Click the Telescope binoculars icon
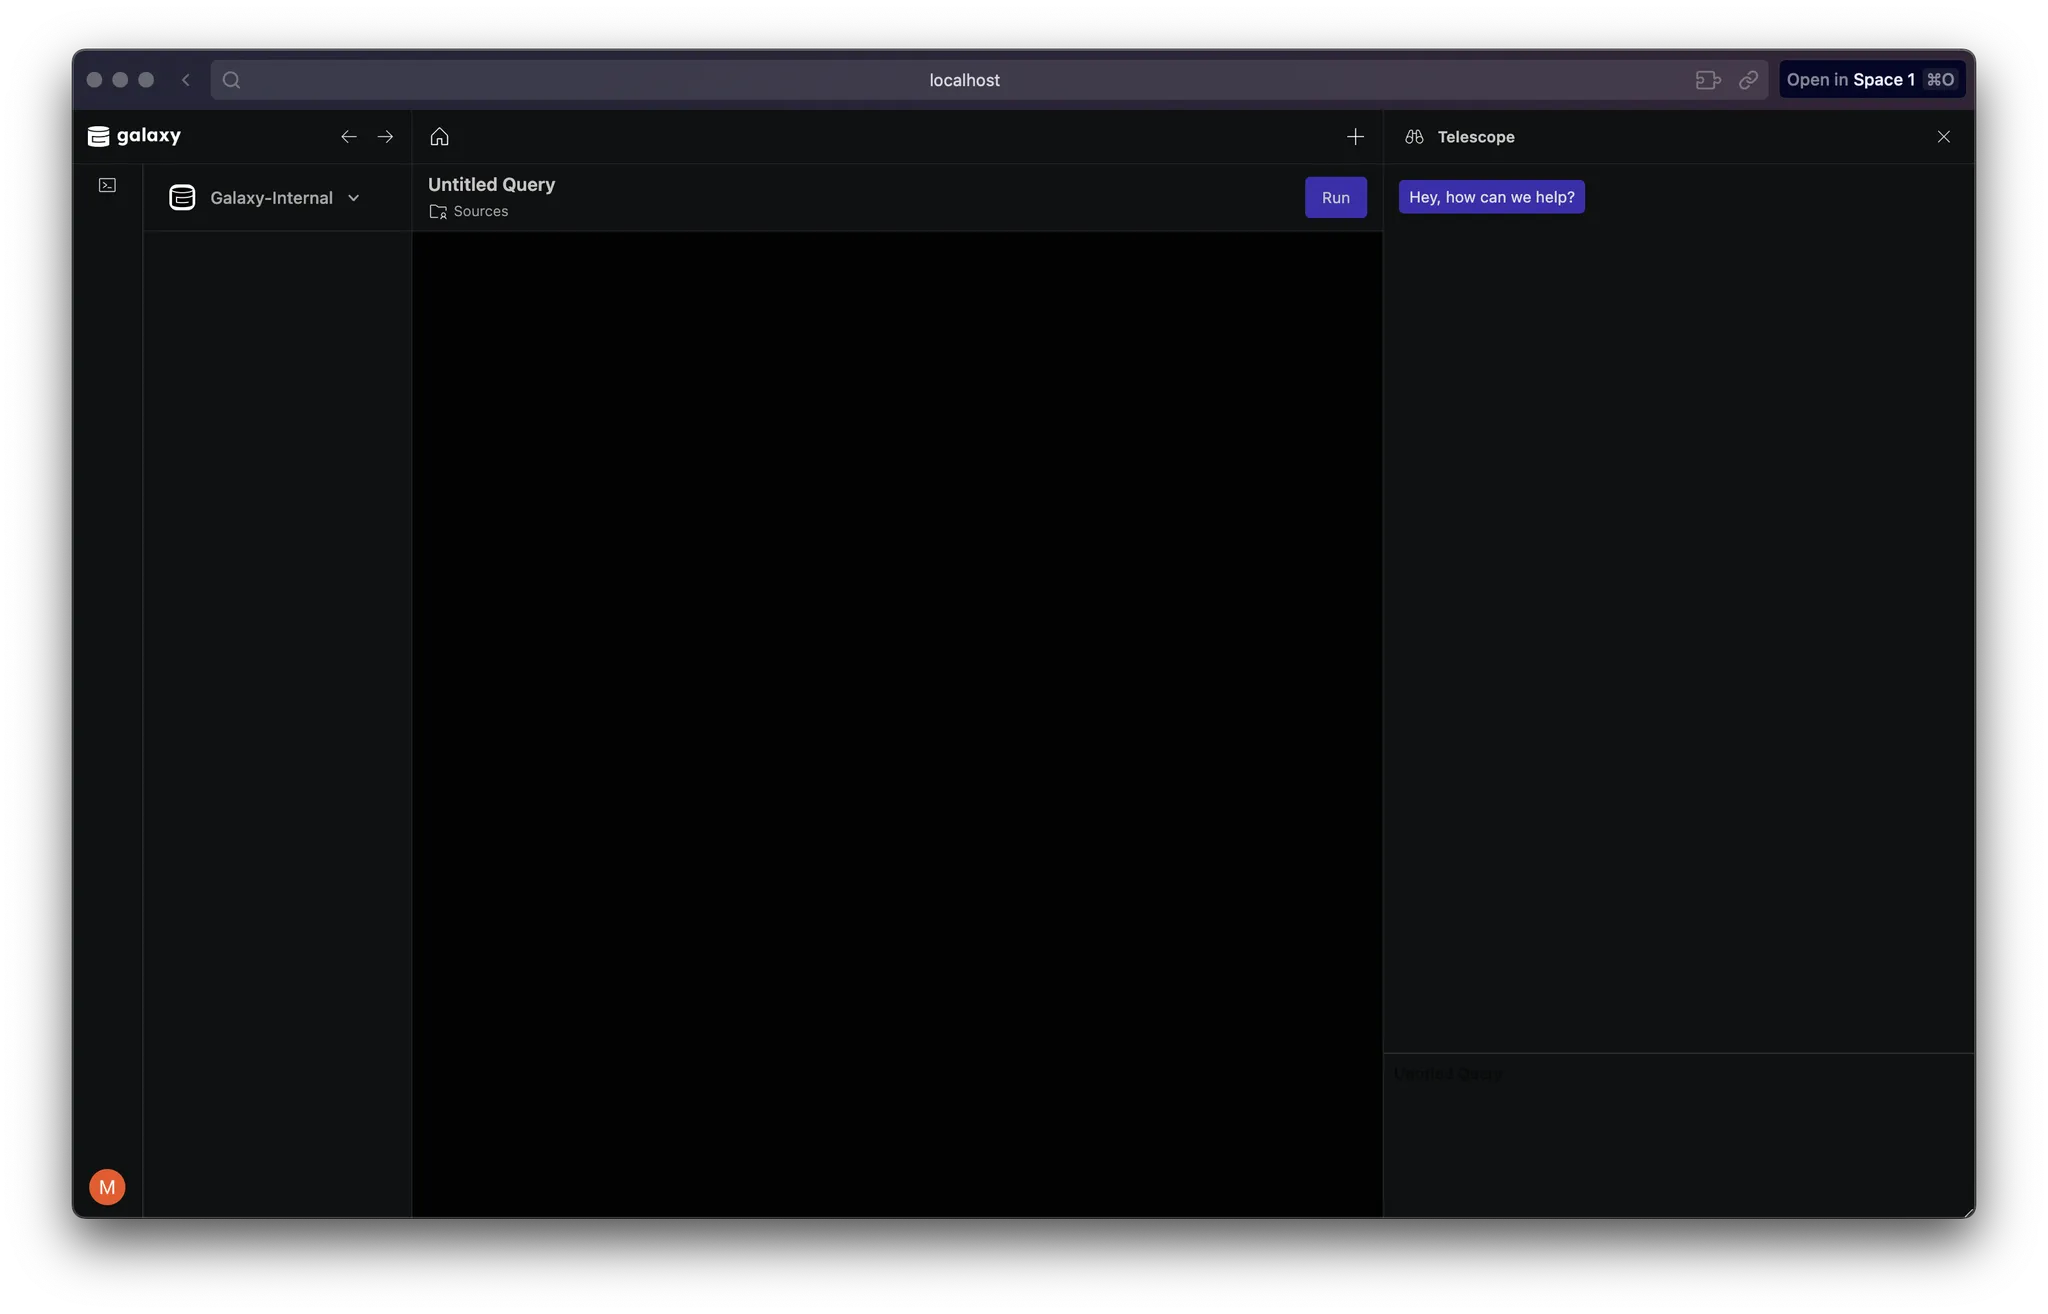The image size is (2048, 1314). click(1414, 137)
